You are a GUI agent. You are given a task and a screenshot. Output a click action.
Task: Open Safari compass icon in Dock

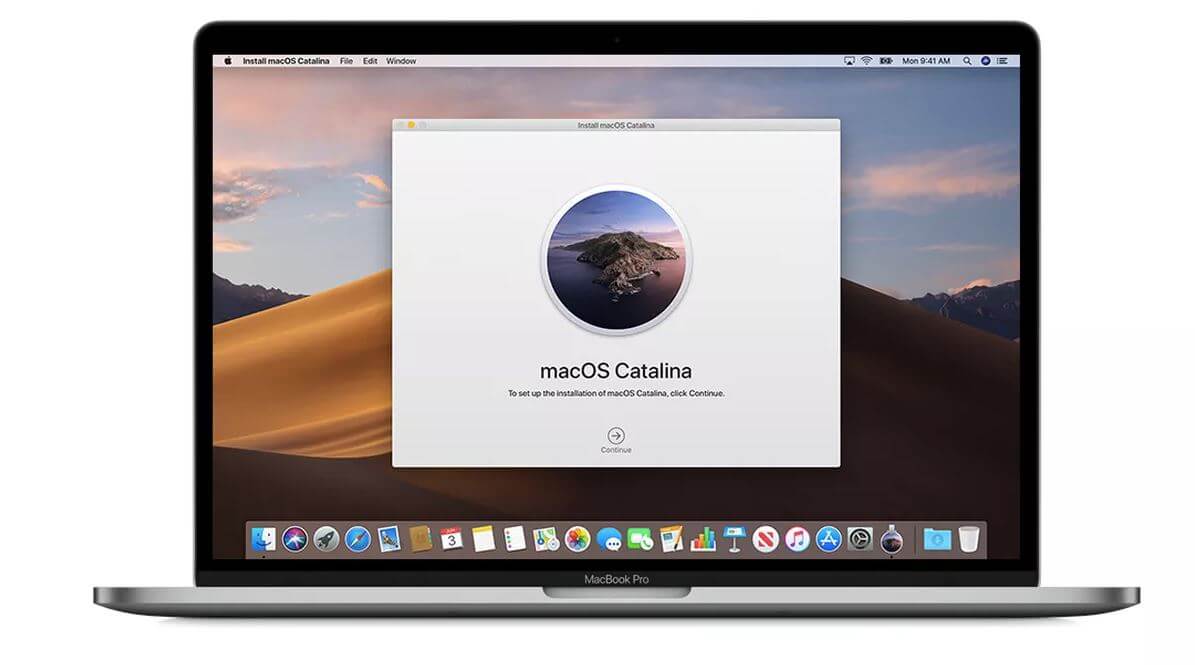357,539
